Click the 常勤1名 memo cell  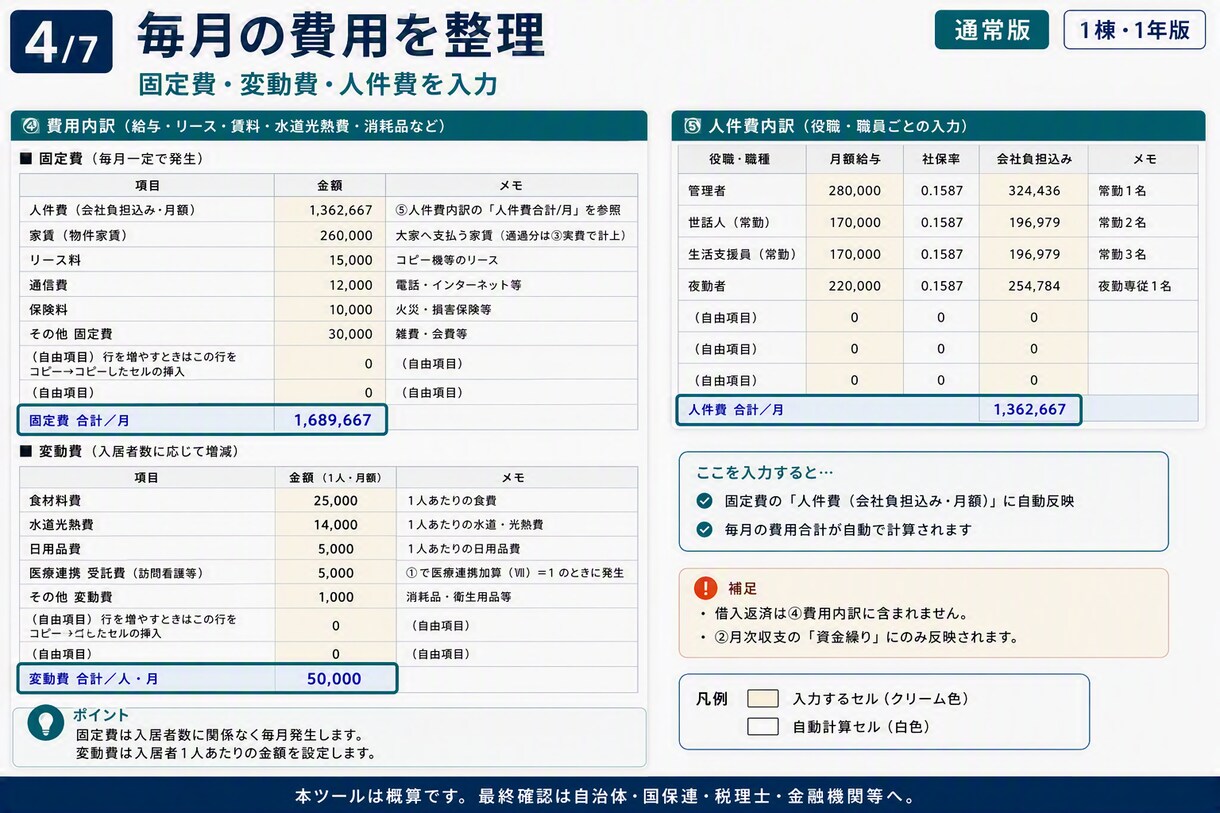tap(1143, 190)
